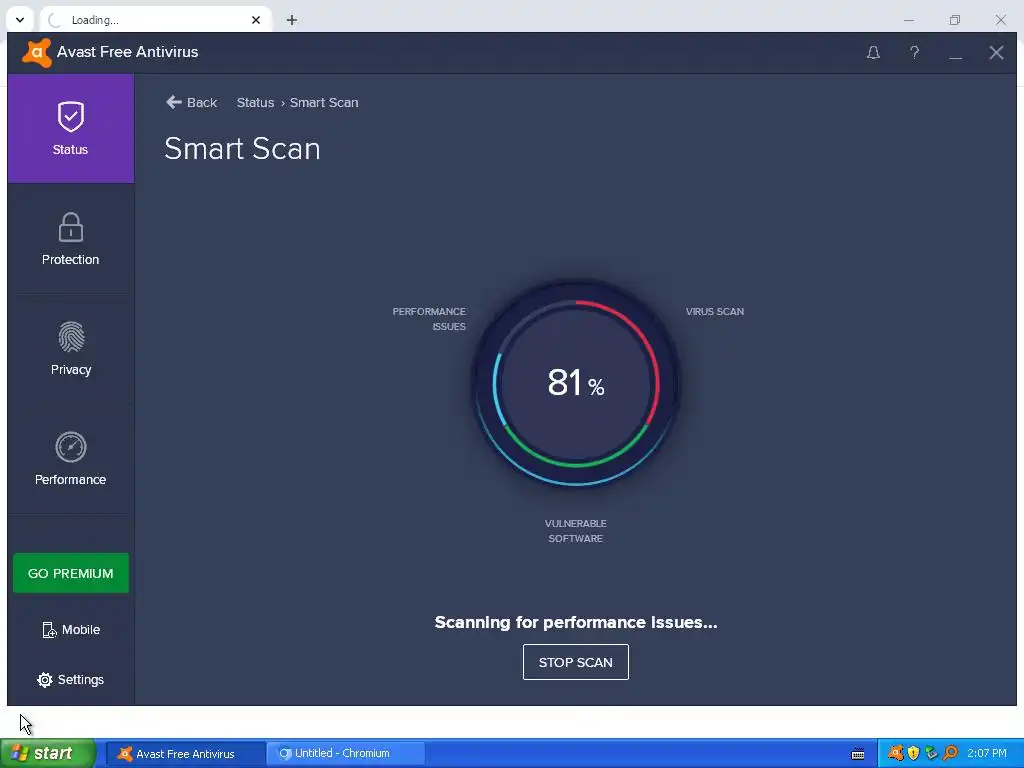
Task: Switch to Avast Free Antivirus taskbar item
Action: pos(185,754)
